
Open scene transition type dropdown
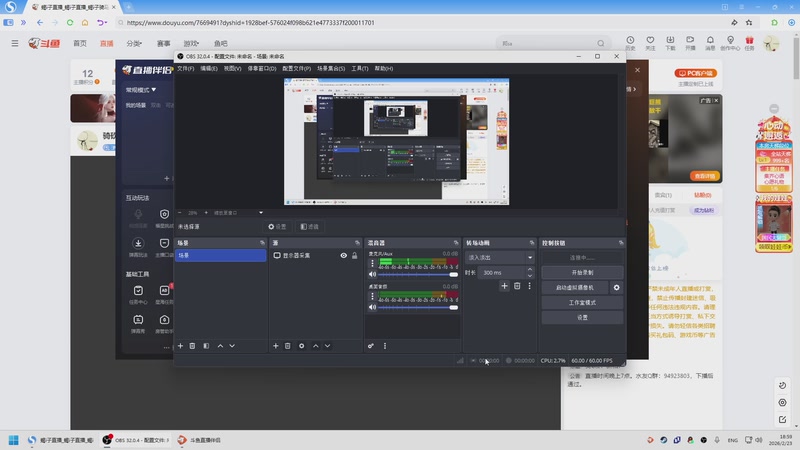click(x=499, y=258)
